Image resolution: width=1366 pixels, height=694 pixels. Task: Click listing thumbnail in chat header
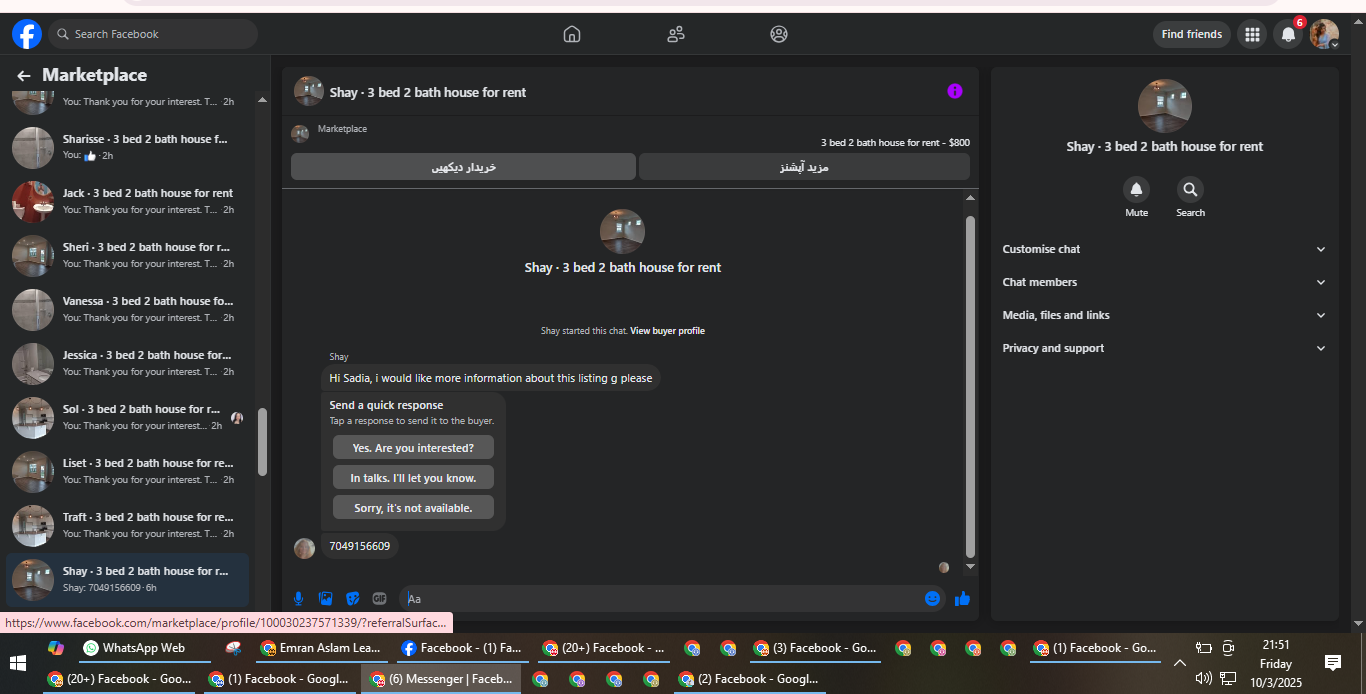(x=308, y=91)
